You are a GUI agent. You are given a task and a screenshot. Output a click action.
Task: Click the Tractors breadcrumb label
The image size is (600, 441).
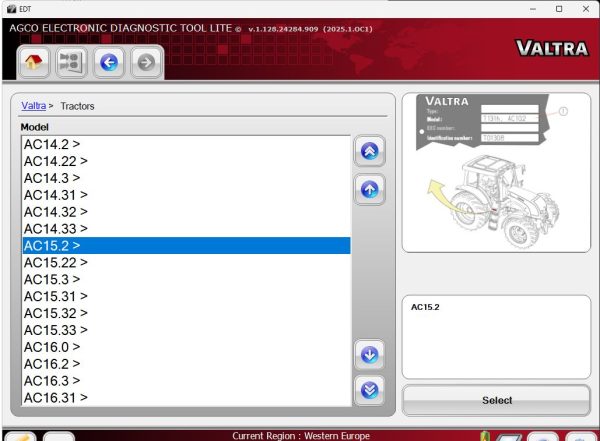(77, 106)
